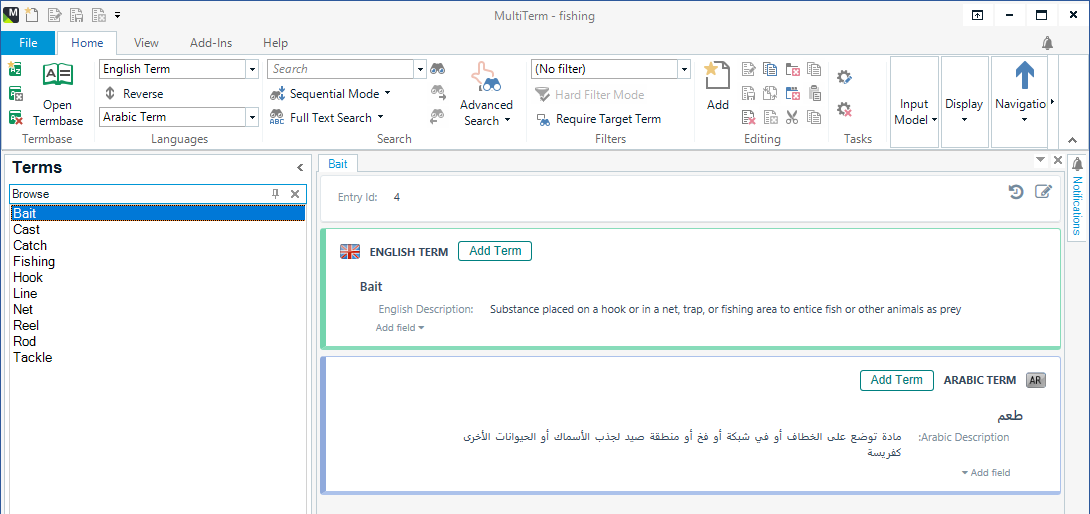Open the quick access toolbar customize arrow

(x=117, y=15)
